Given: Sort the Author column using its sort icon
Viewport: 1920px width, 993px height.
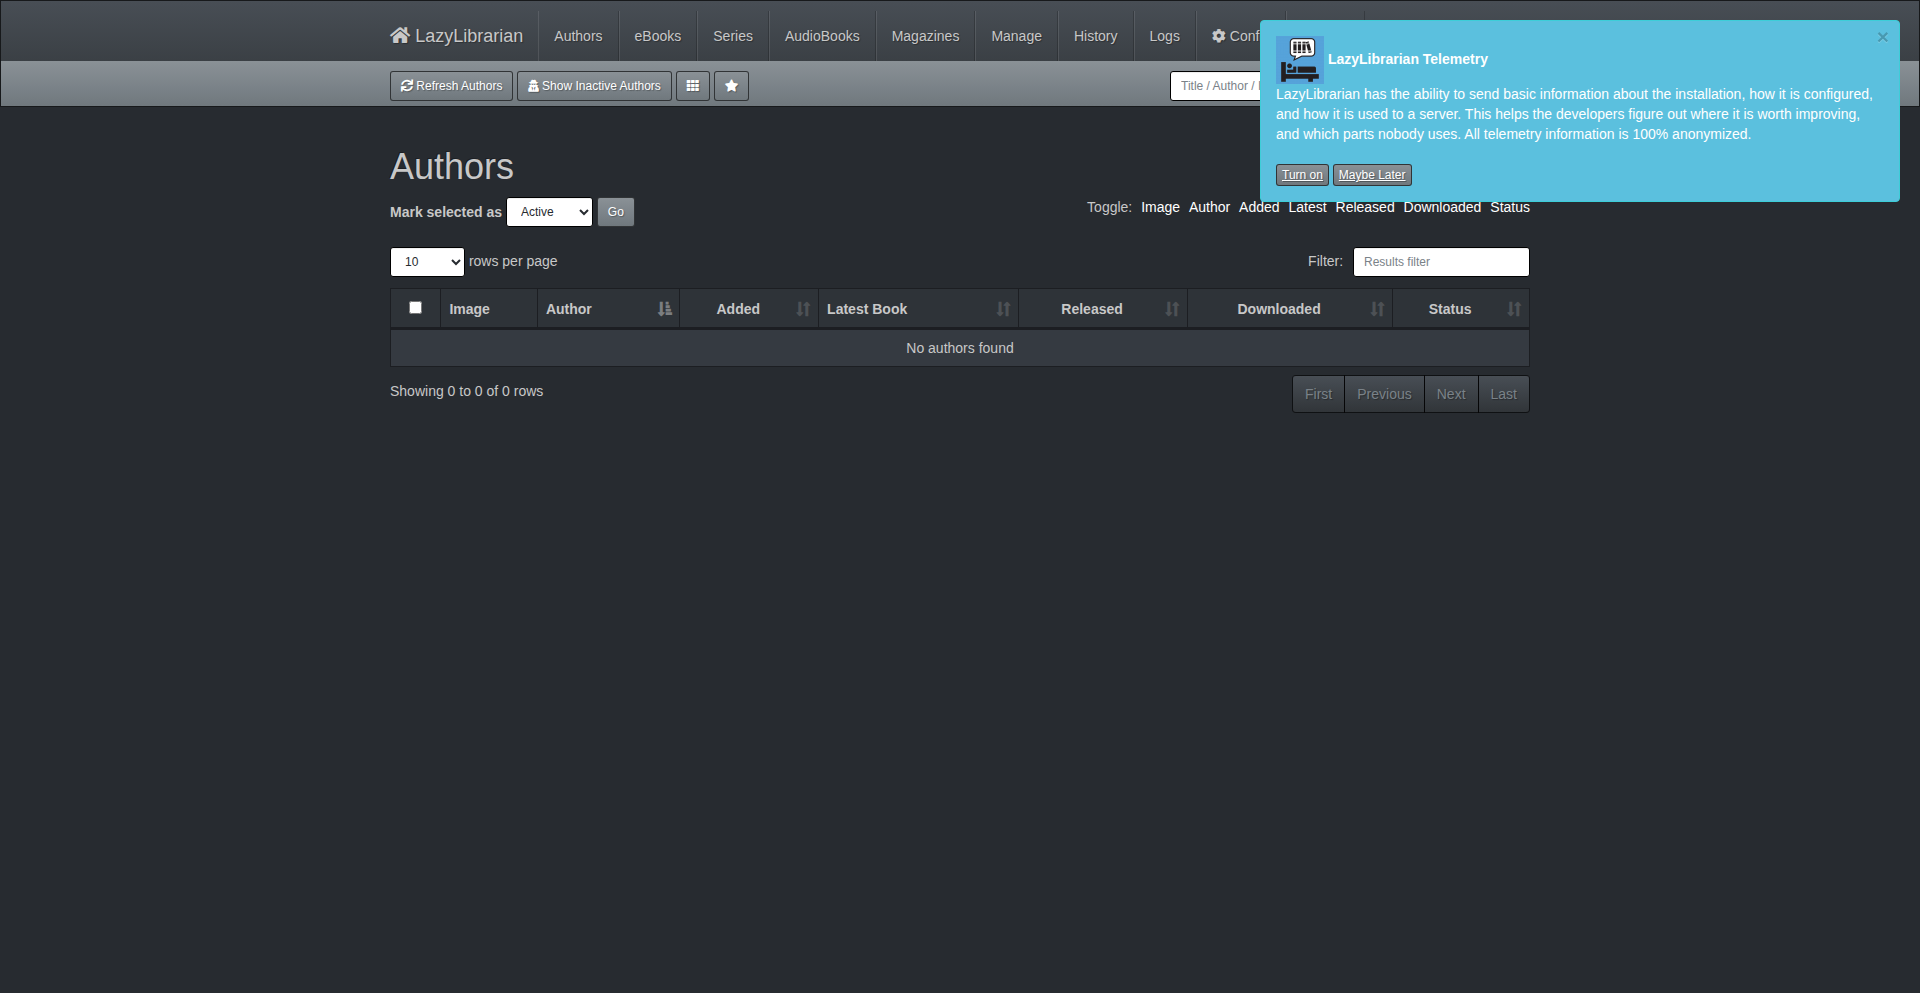Looking at the screenshot, I should pos(666,309).
